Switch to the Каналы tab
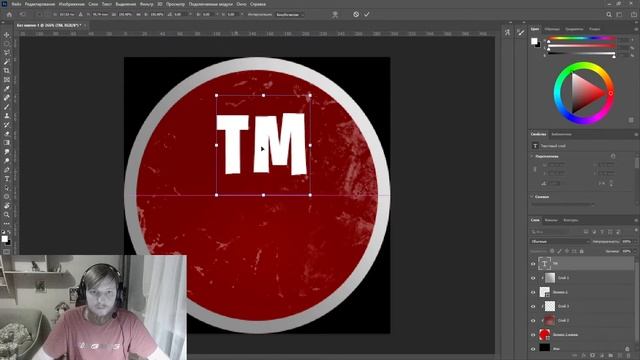 tap(551, 220)
